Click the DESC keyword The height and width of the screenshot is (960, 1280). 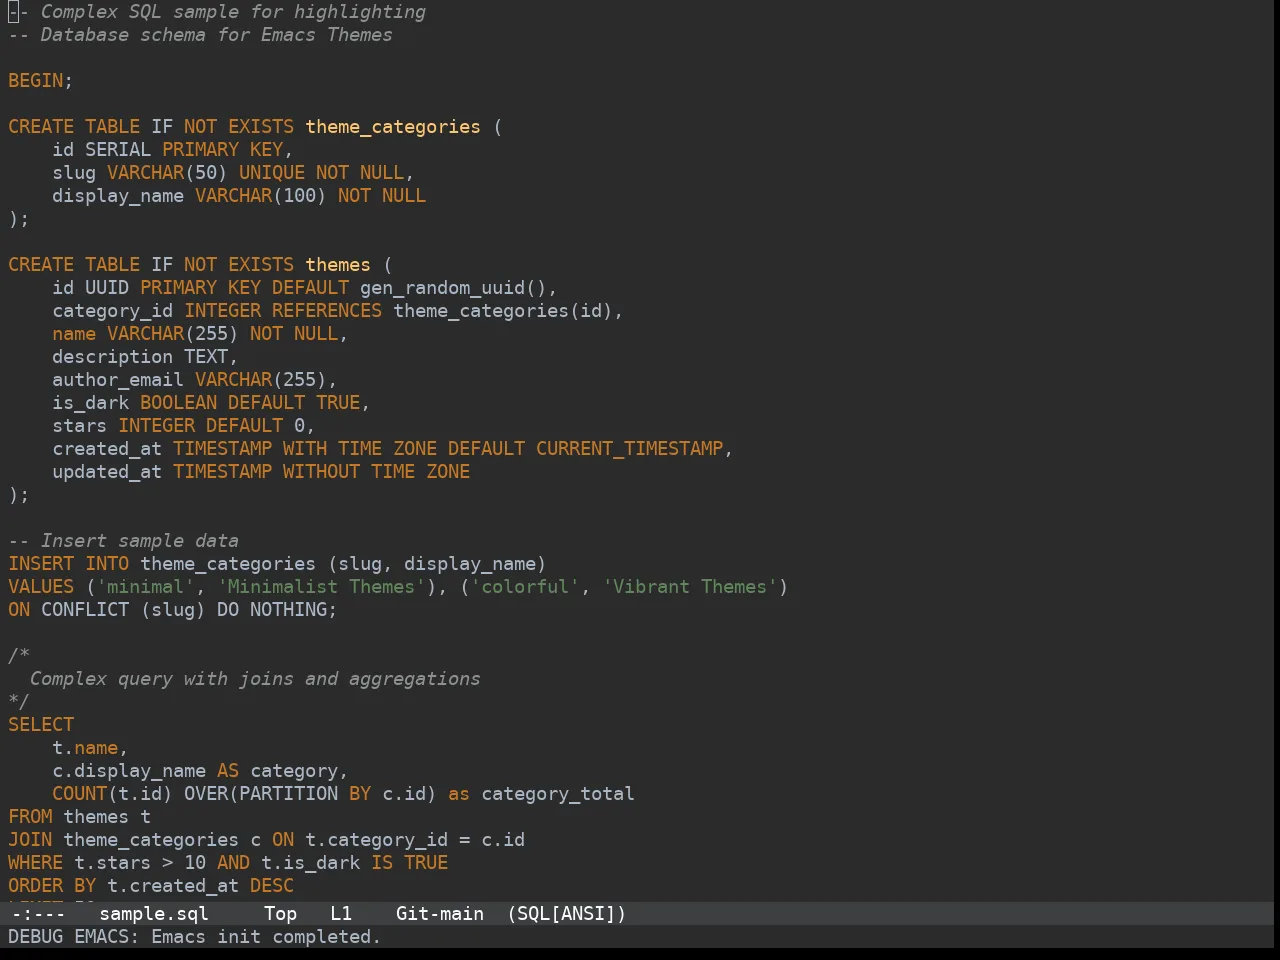pyautogui.click(x=272, y=886)
